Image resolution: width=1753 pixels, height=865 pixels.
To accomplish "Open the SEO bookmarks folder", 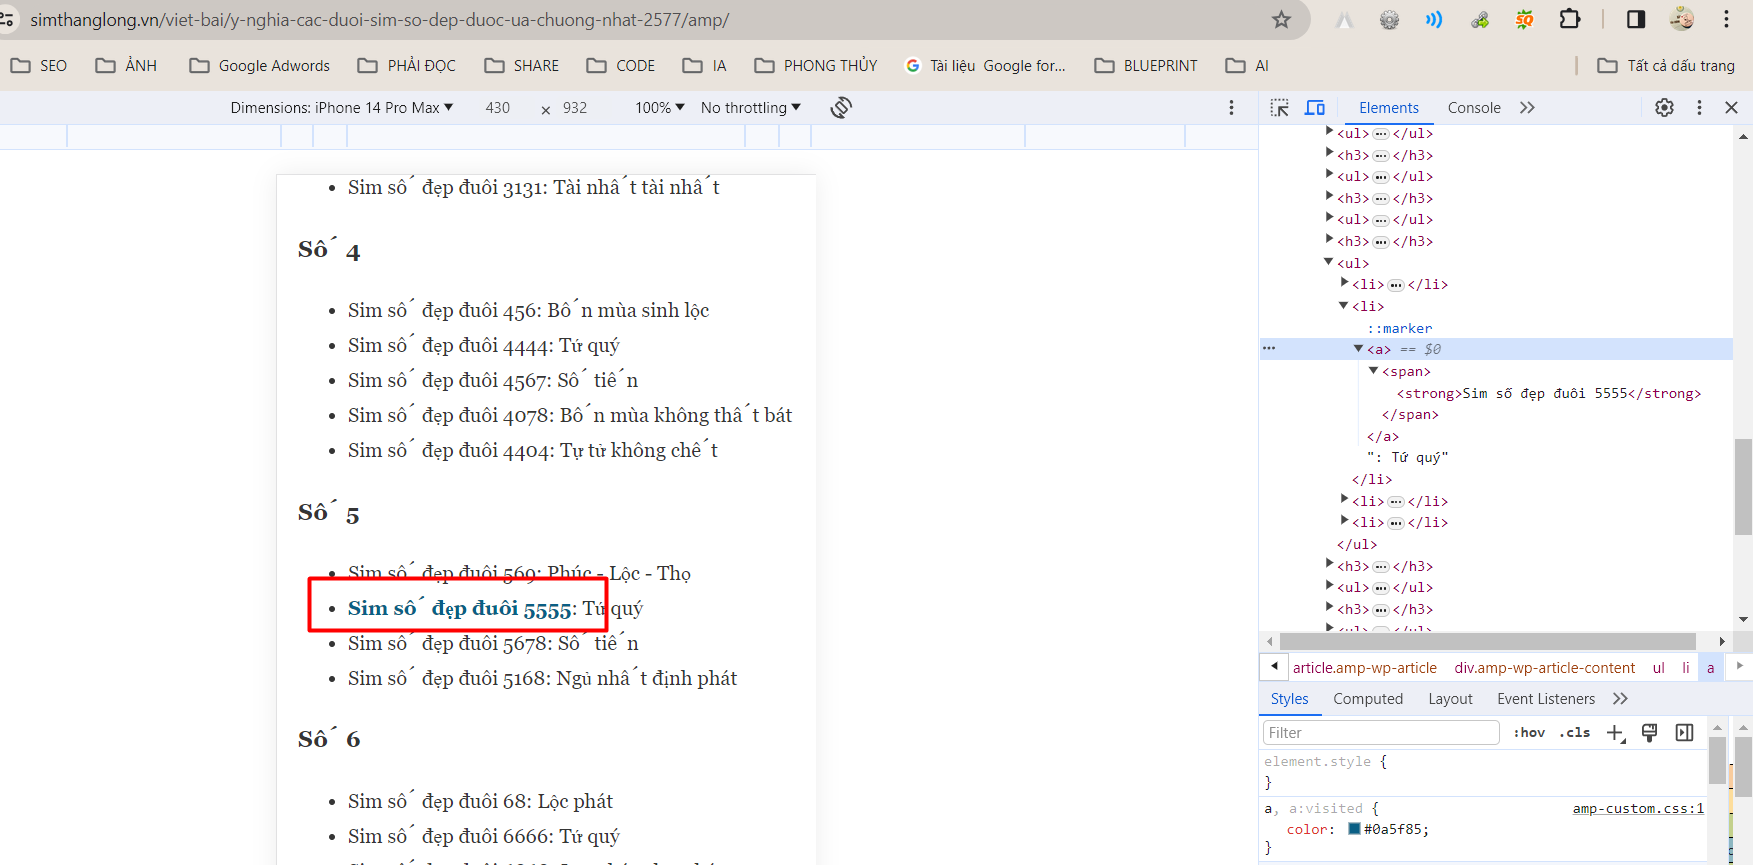I will click(x=39, y=65).
